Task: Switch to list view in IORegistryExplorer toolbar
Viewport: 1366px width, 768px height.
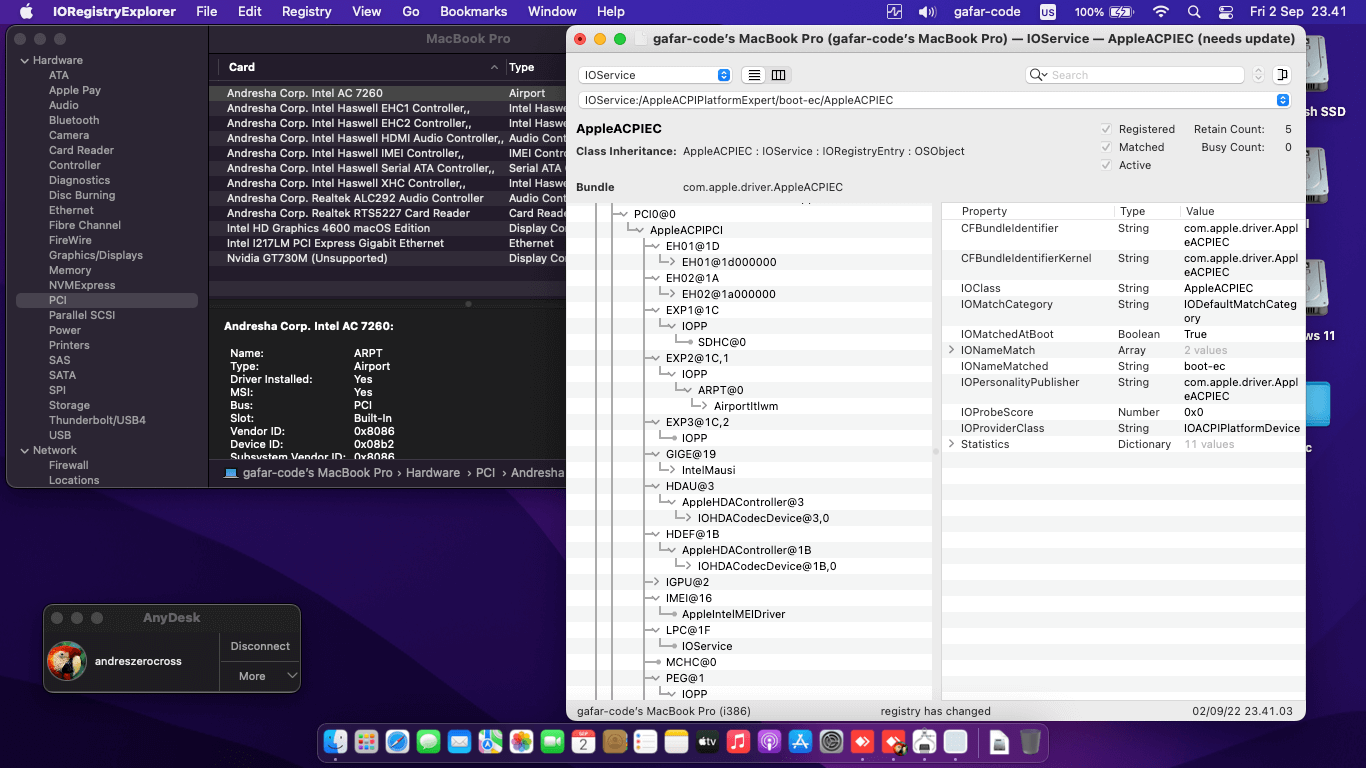Action: (x=754, y=75)
